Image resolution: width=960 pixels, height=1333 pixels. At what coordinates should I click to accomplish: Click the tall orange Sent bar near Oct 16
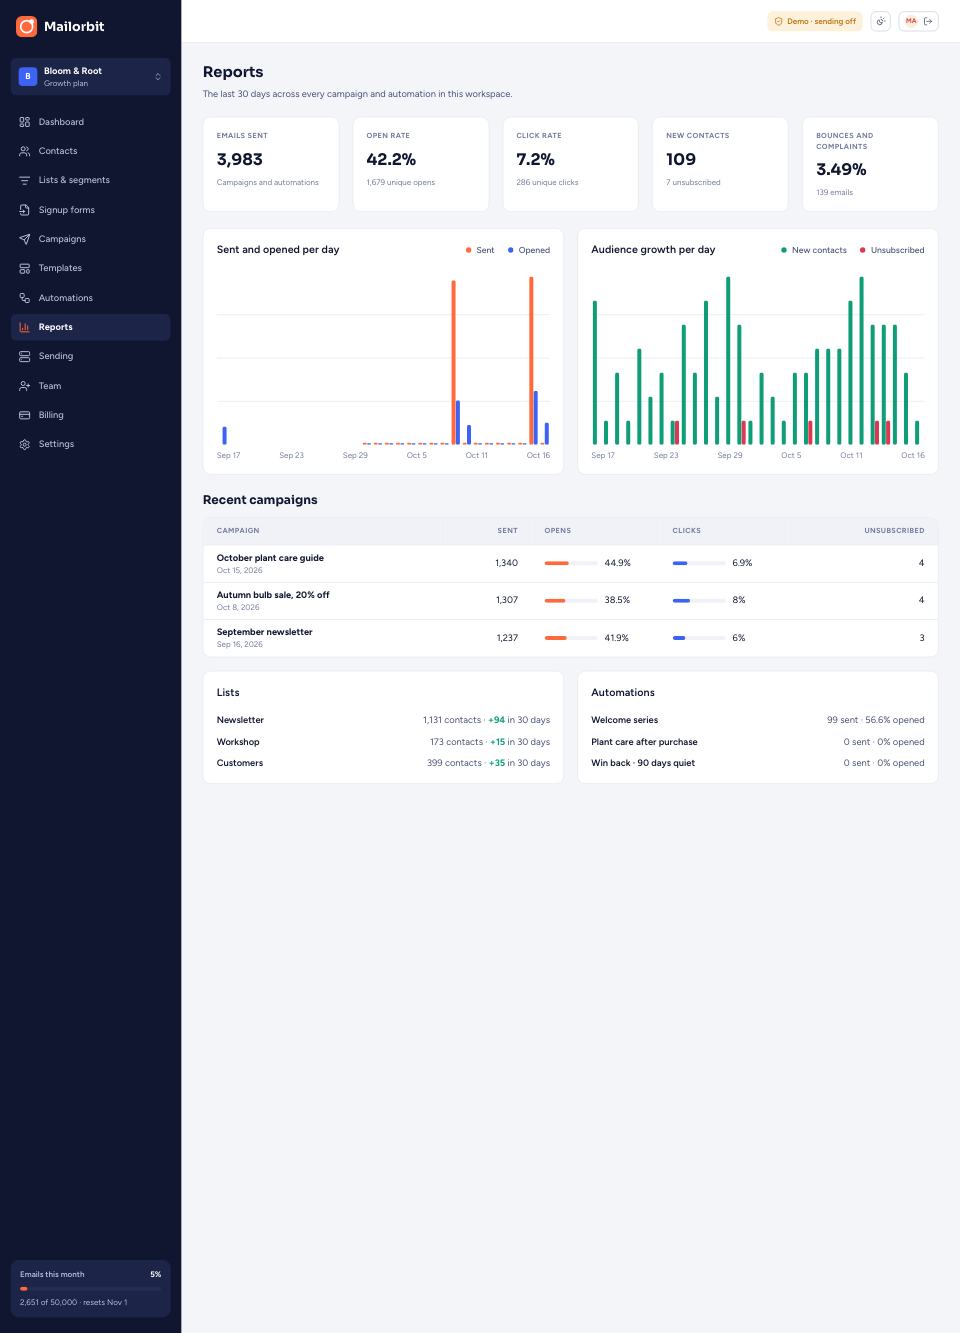pos(531,361)
